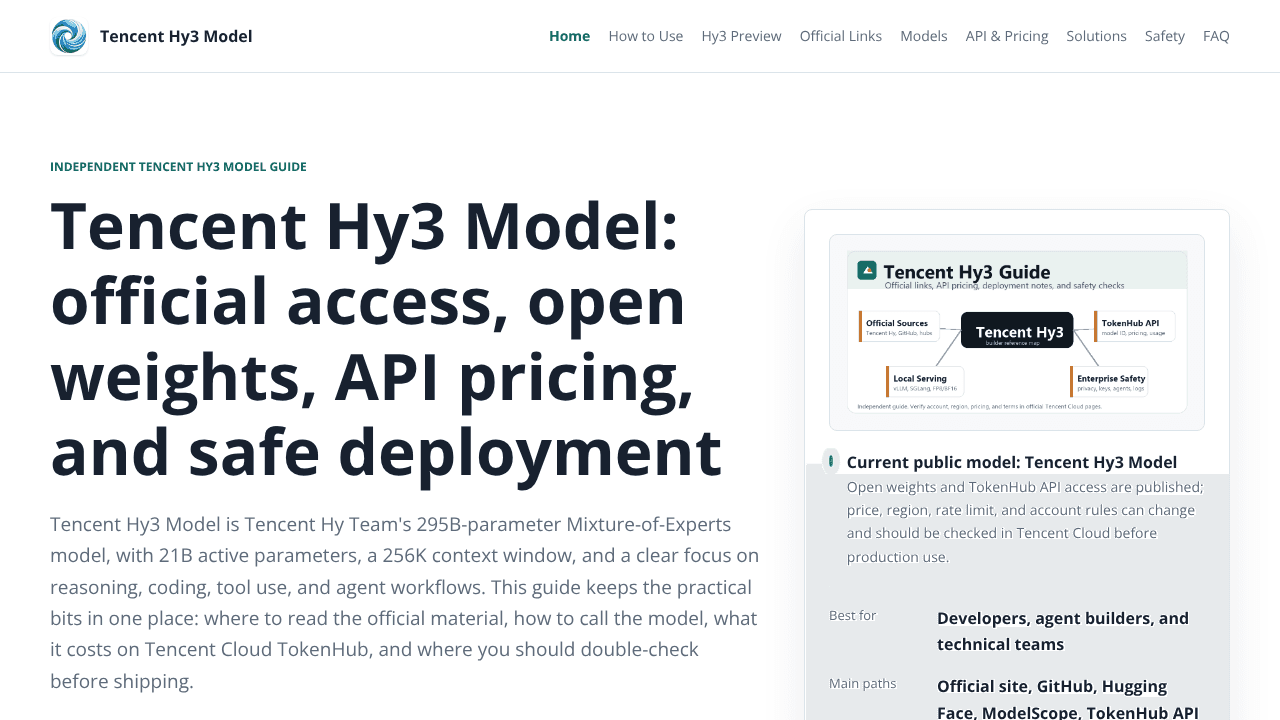Open the Home nav item
The height and width of the screenshot is (720, 1280).
[569, 36]
